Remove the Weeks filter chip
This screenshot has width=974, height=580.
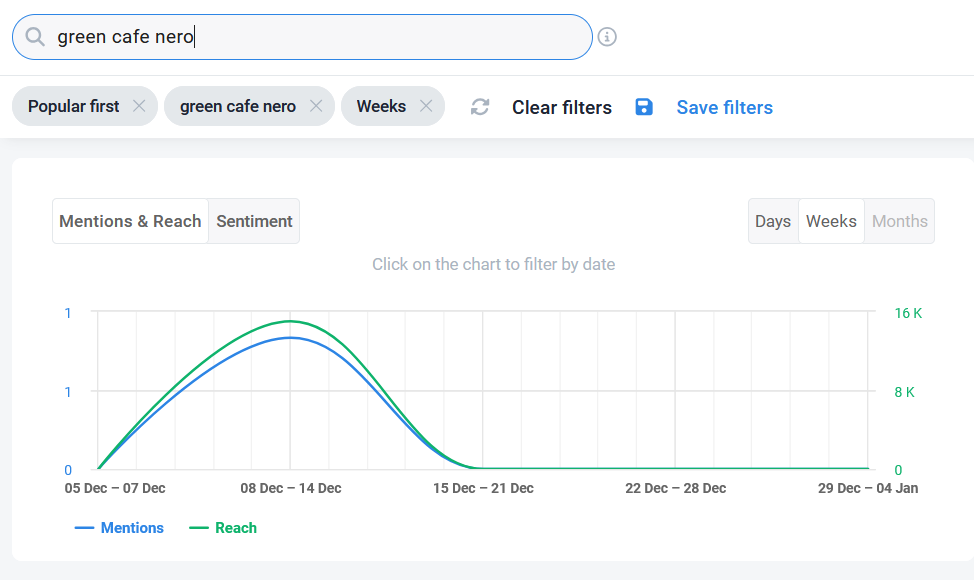click(x=426, y=106)
